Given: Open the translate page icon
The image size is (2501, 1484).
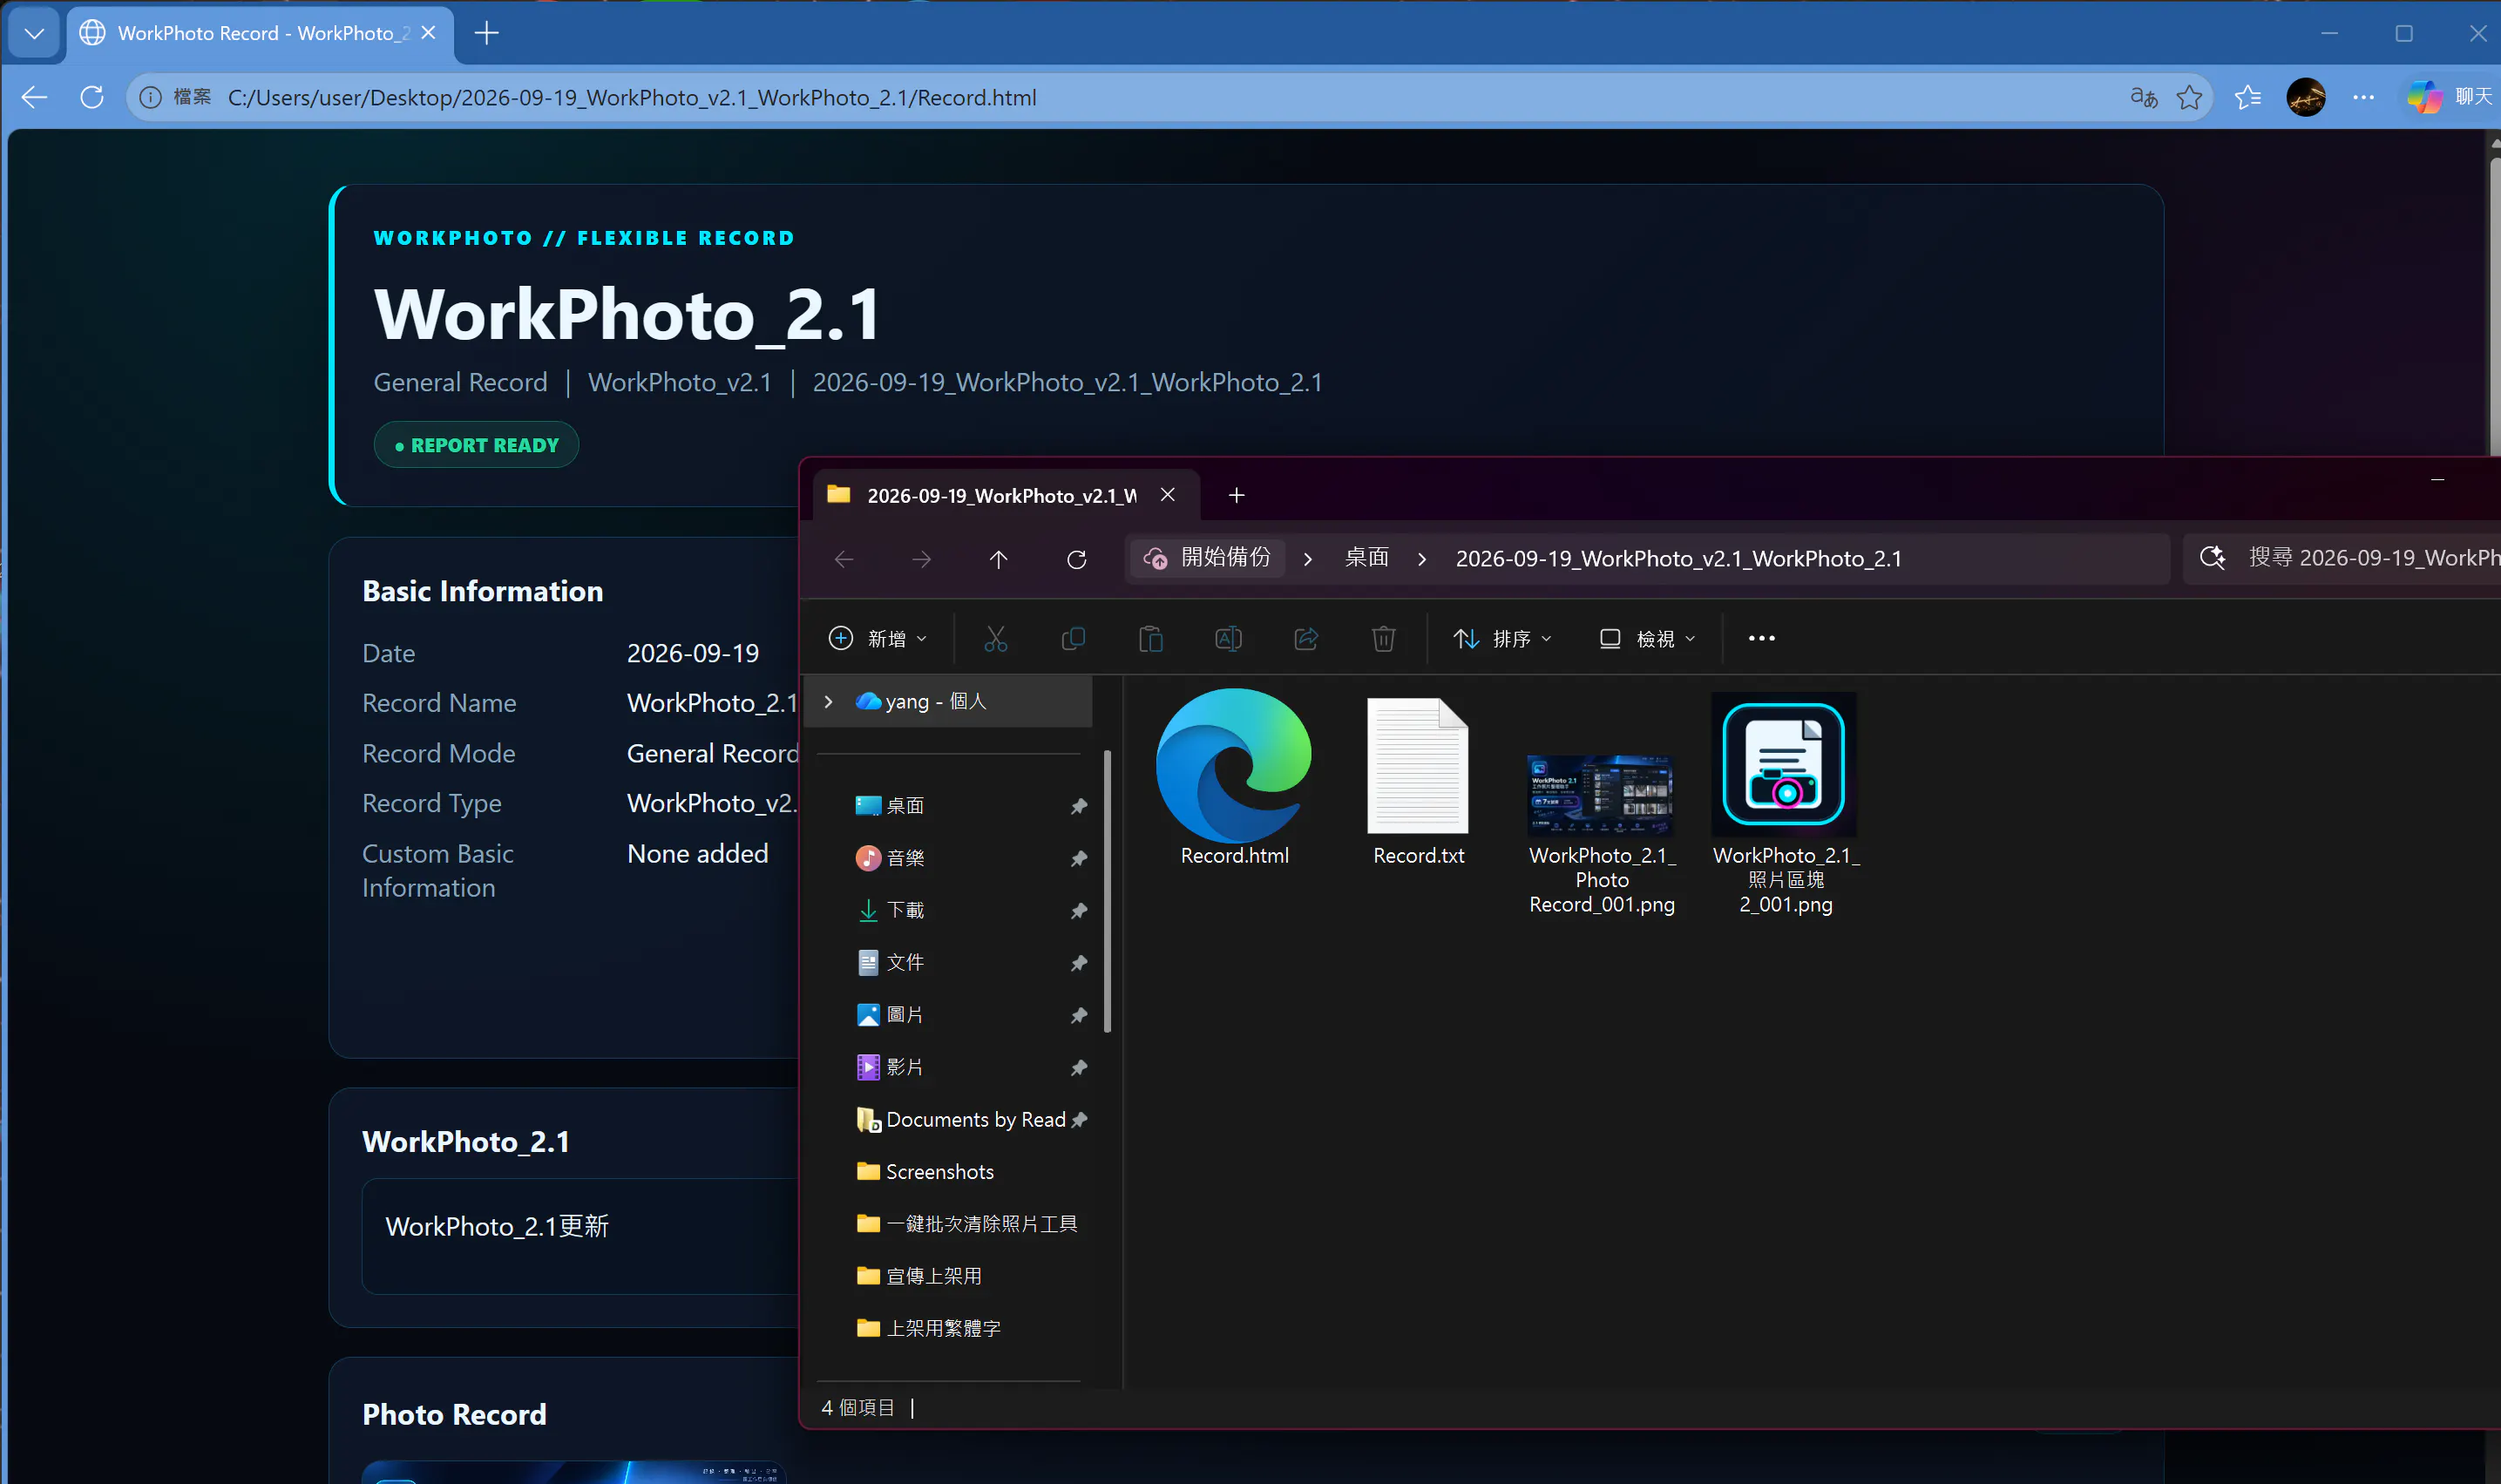Looking at the screenshot, I should [x=2144, y=97].
